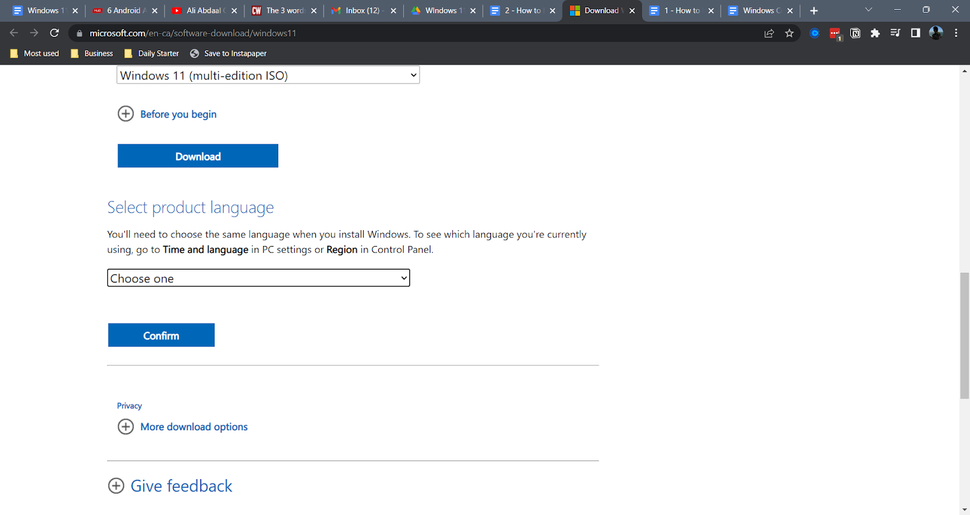Open the red extension with badge 1
Viewport: 970px width, 515px height.
pos(835,34)
